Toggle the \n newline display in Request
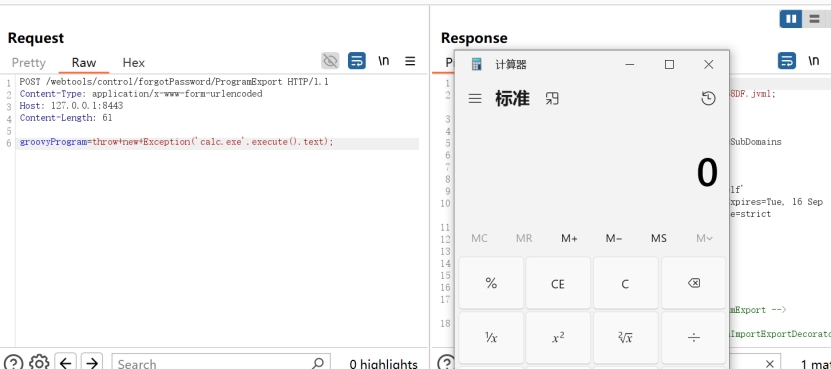The height and width of the screenshot is (369, 831). pos(383,61)
